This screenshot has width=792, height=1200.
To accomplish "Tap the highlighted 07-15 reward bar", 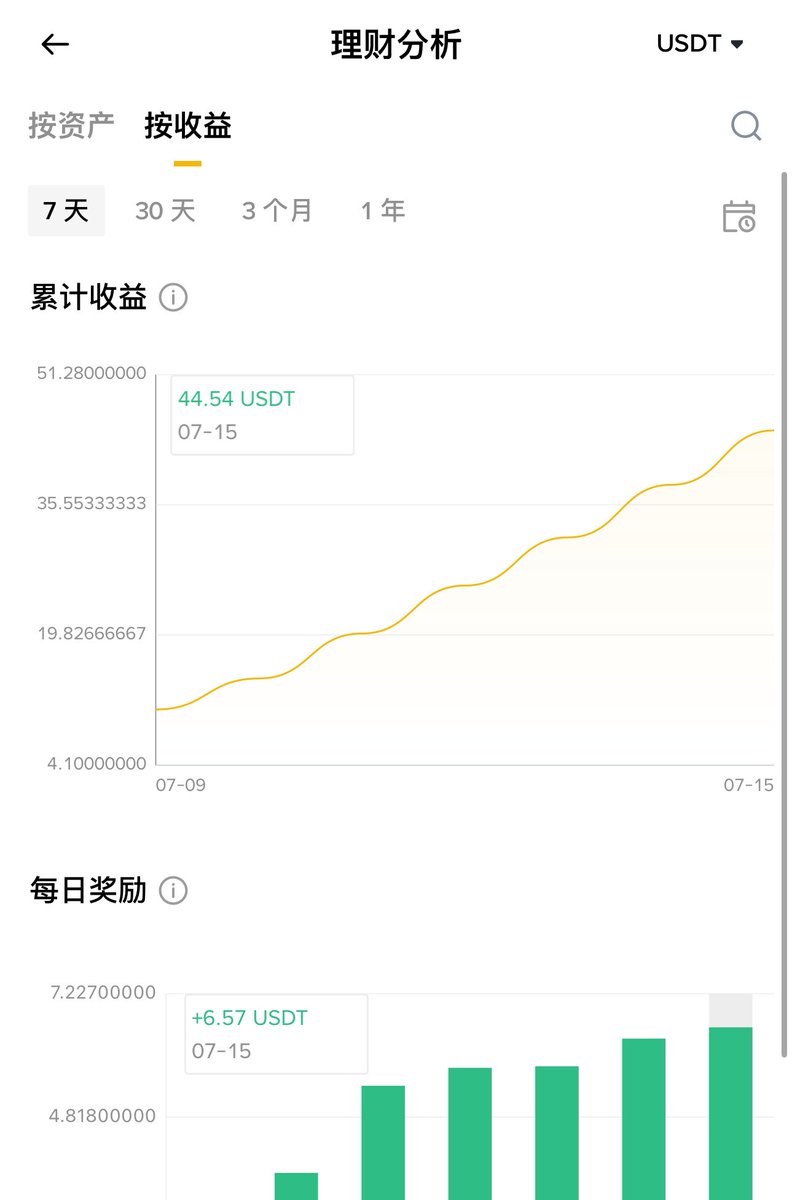I will pyautogui.click(x=730, y=1113).
